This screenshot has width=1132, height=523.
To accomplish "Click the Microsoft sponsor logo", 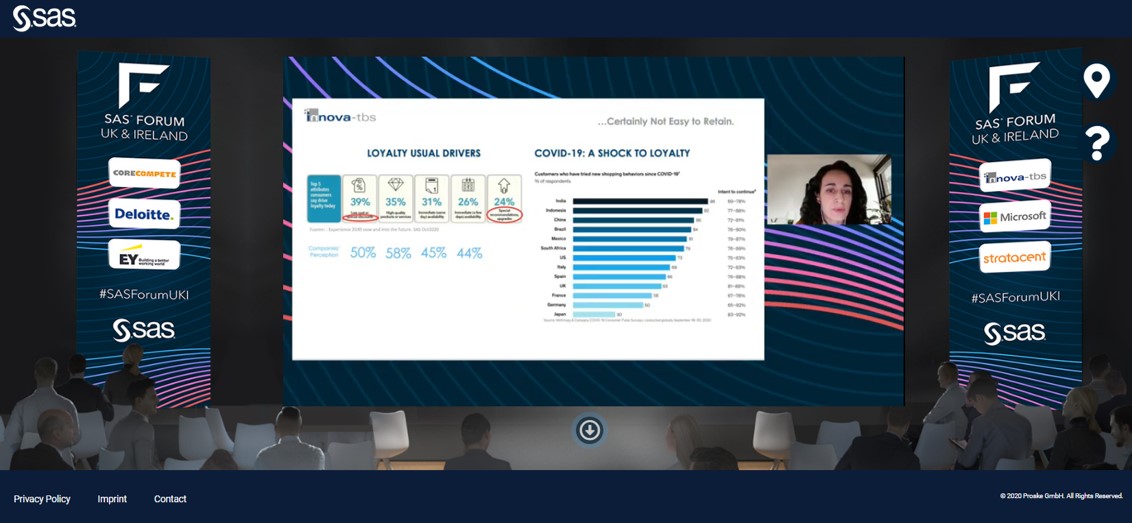I will point(1015,216).
